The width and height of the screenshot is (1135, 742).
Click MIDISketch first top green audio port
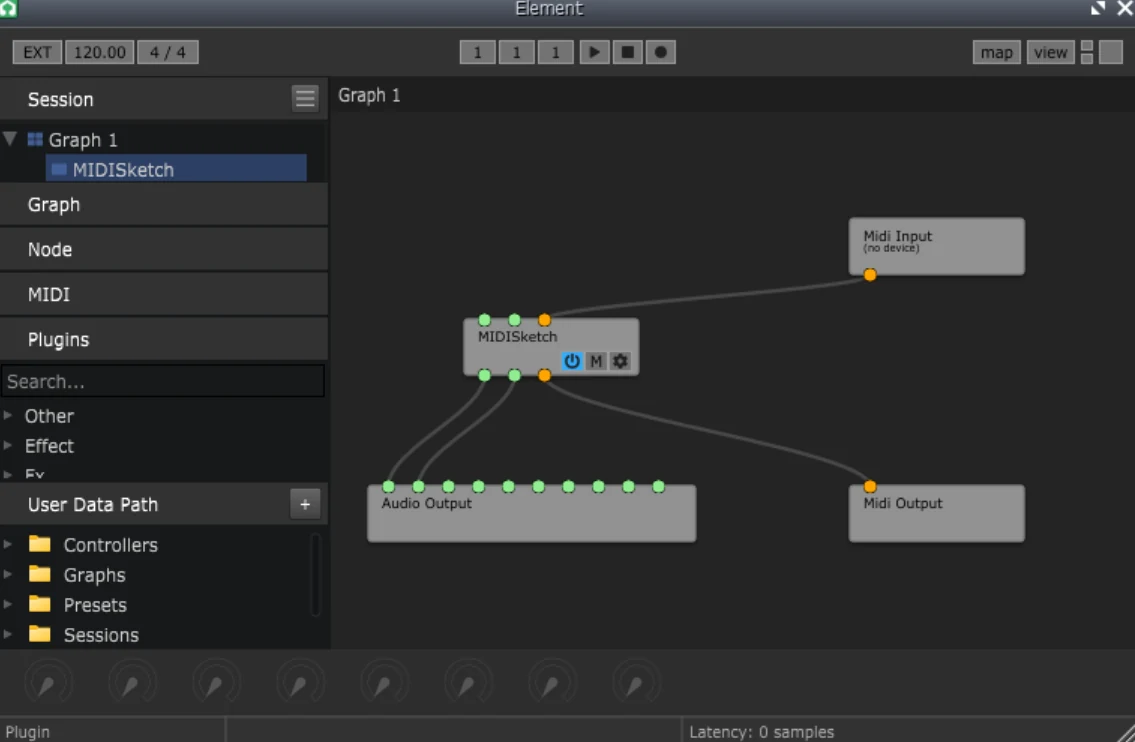point(484,320)
